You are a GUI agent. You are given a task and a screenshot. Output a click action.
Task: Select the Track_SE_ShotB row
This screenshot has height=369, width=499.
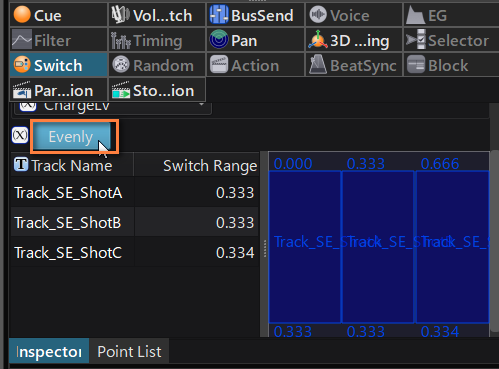tap(134, 222)
